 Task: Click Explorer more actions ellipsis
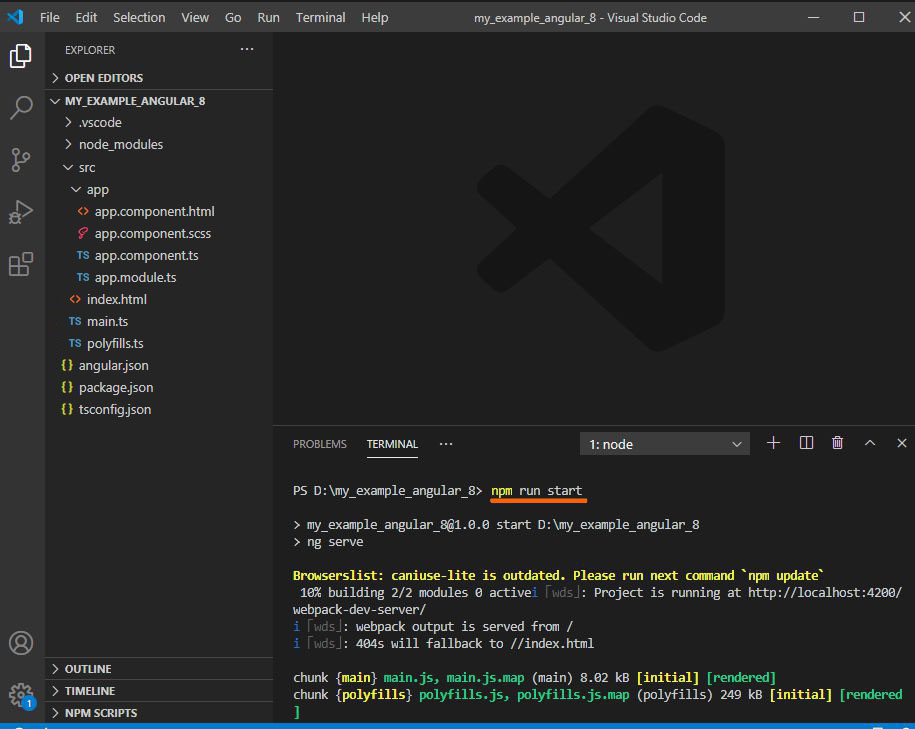tap(247, 49)
